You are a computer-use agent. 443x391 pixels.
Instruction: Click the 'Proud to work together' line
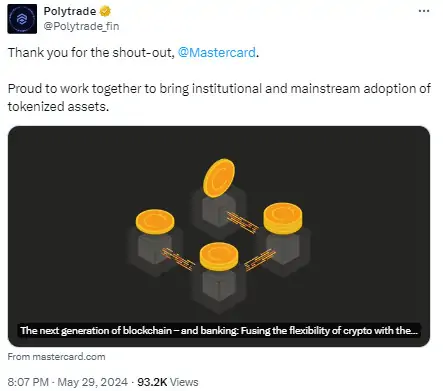pyautogui.click(x=219, y=89)
